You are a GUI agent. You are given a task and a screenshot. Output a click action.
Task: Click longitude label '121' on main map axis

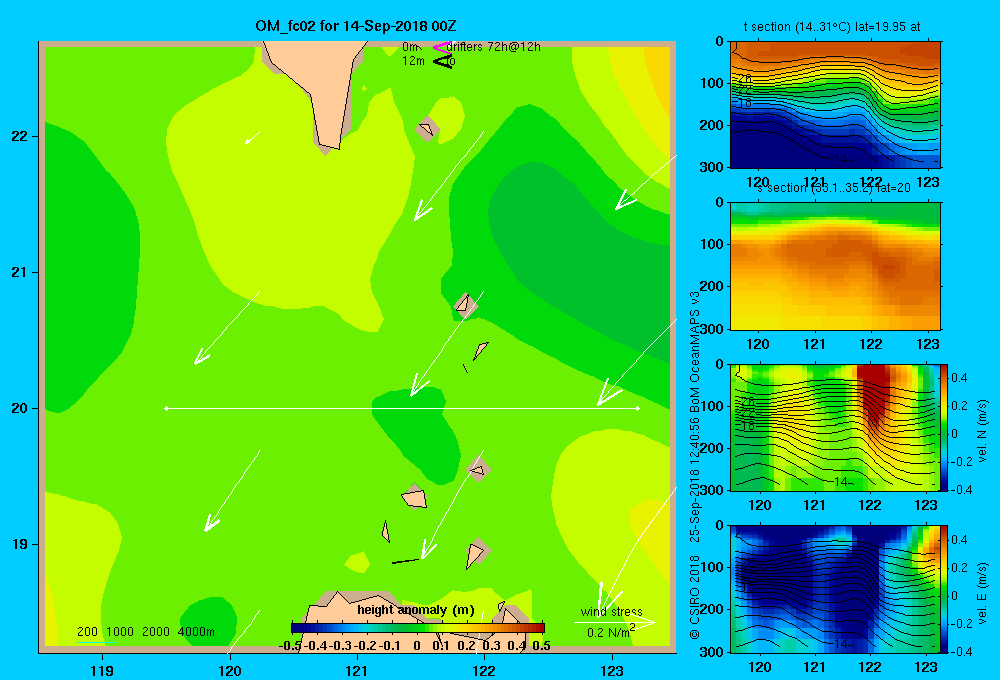357,670
